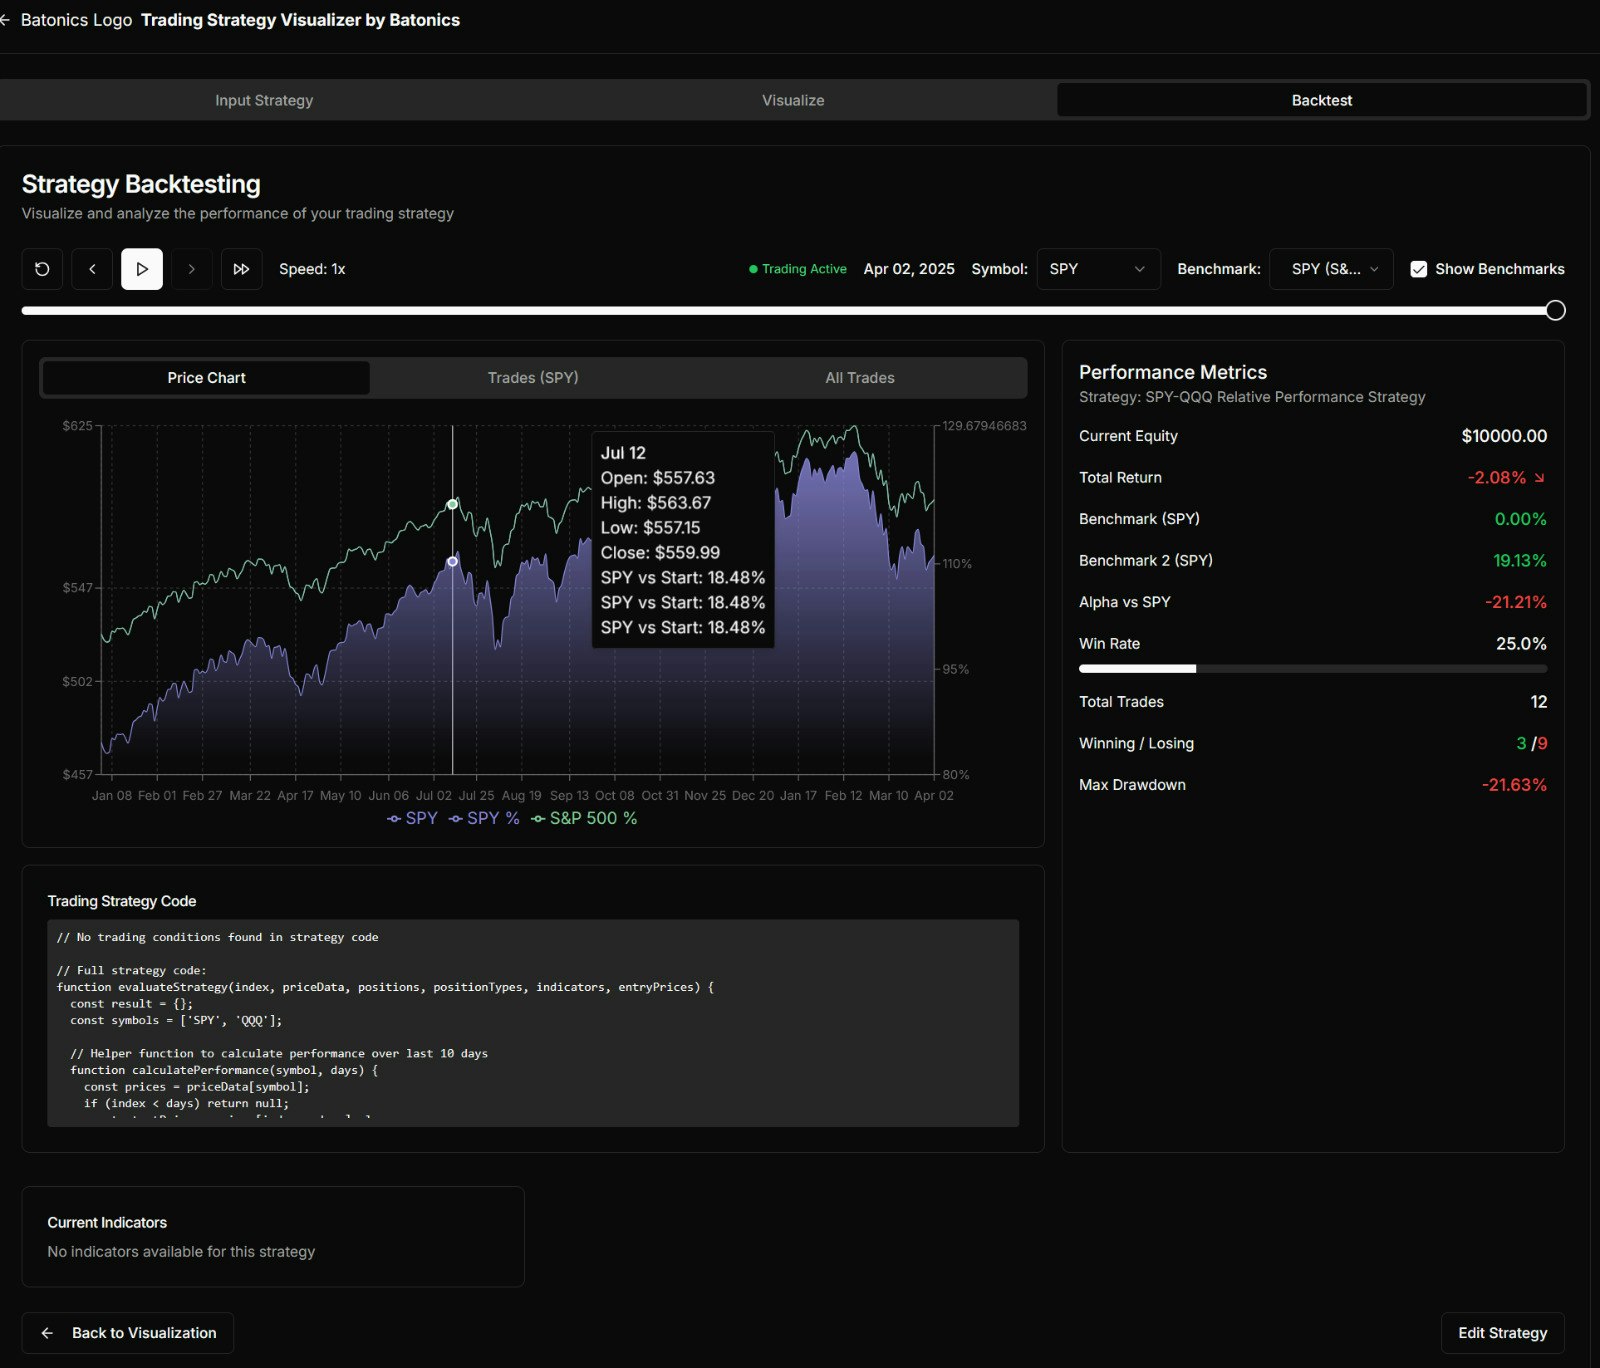Click the Edit Strategy button
Image resolution: width=1600 pixels, height=1368 pixels.
point(1502,1333)
